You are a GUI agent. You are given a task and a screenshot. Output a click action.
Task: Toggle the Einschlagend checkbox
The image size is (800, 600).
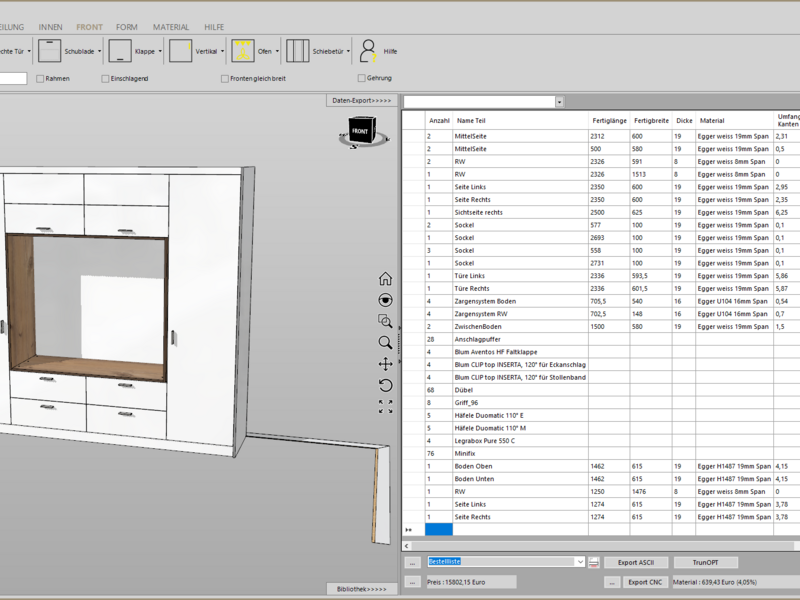click(105, 78)
